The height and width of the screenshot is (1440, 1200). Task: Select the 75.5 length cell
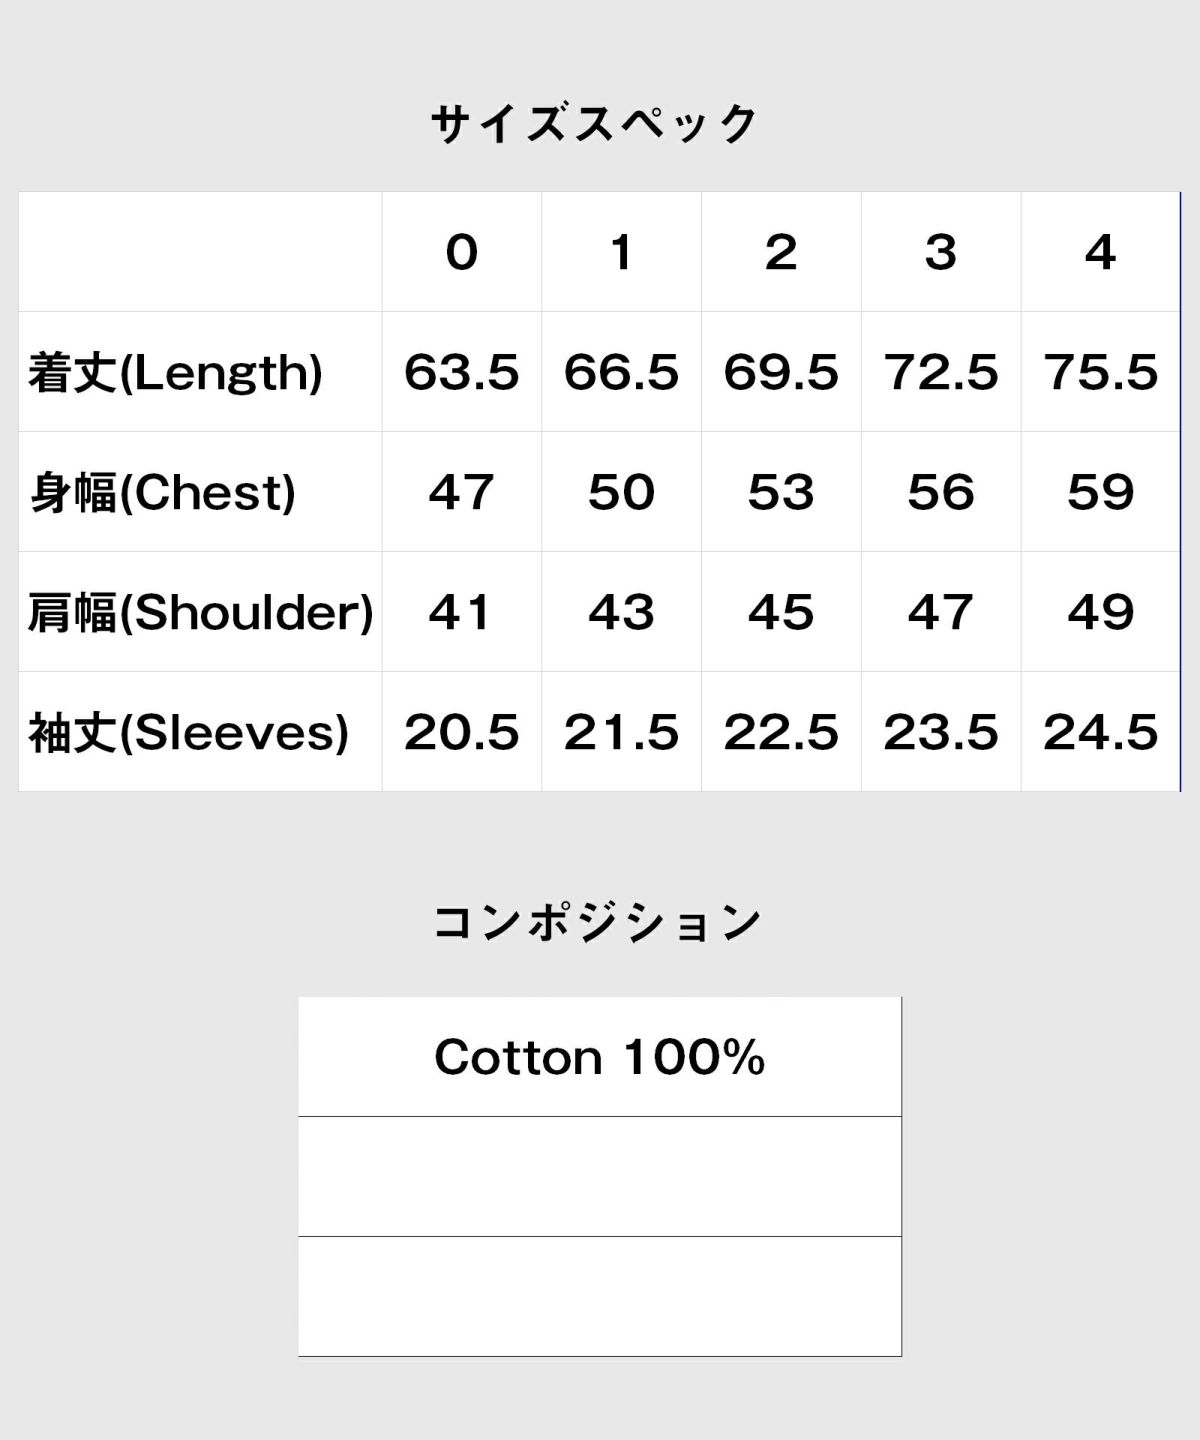[x=1100, y=372]
